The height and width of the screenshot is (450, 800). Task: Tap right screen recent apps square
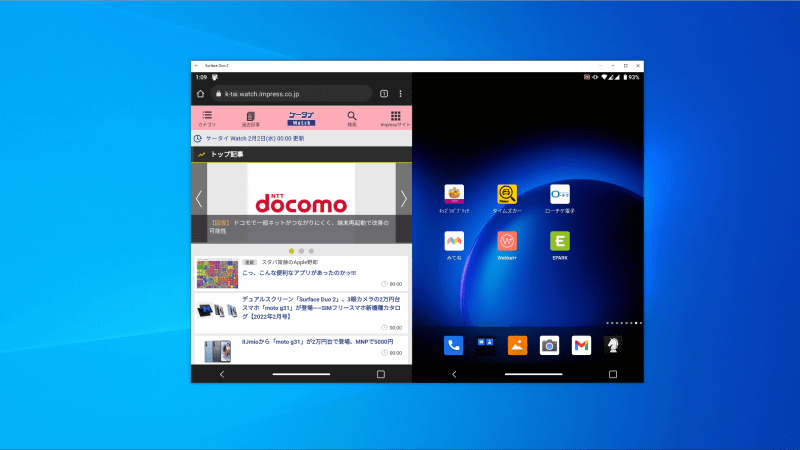coord(613,374)
